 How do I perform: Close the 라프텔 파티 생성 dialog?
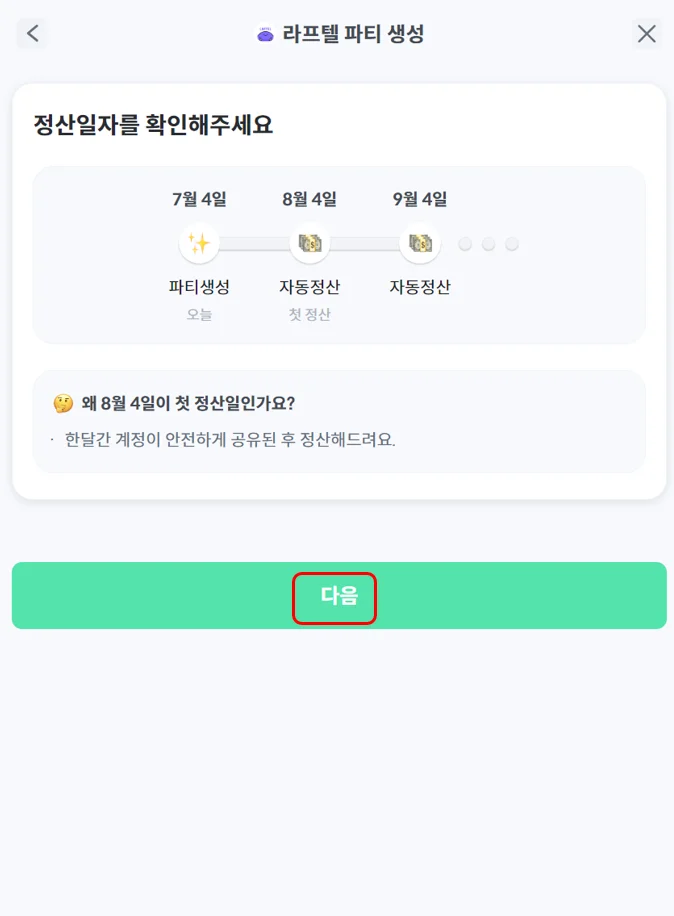pyautogui.click(x=647, y=33)
